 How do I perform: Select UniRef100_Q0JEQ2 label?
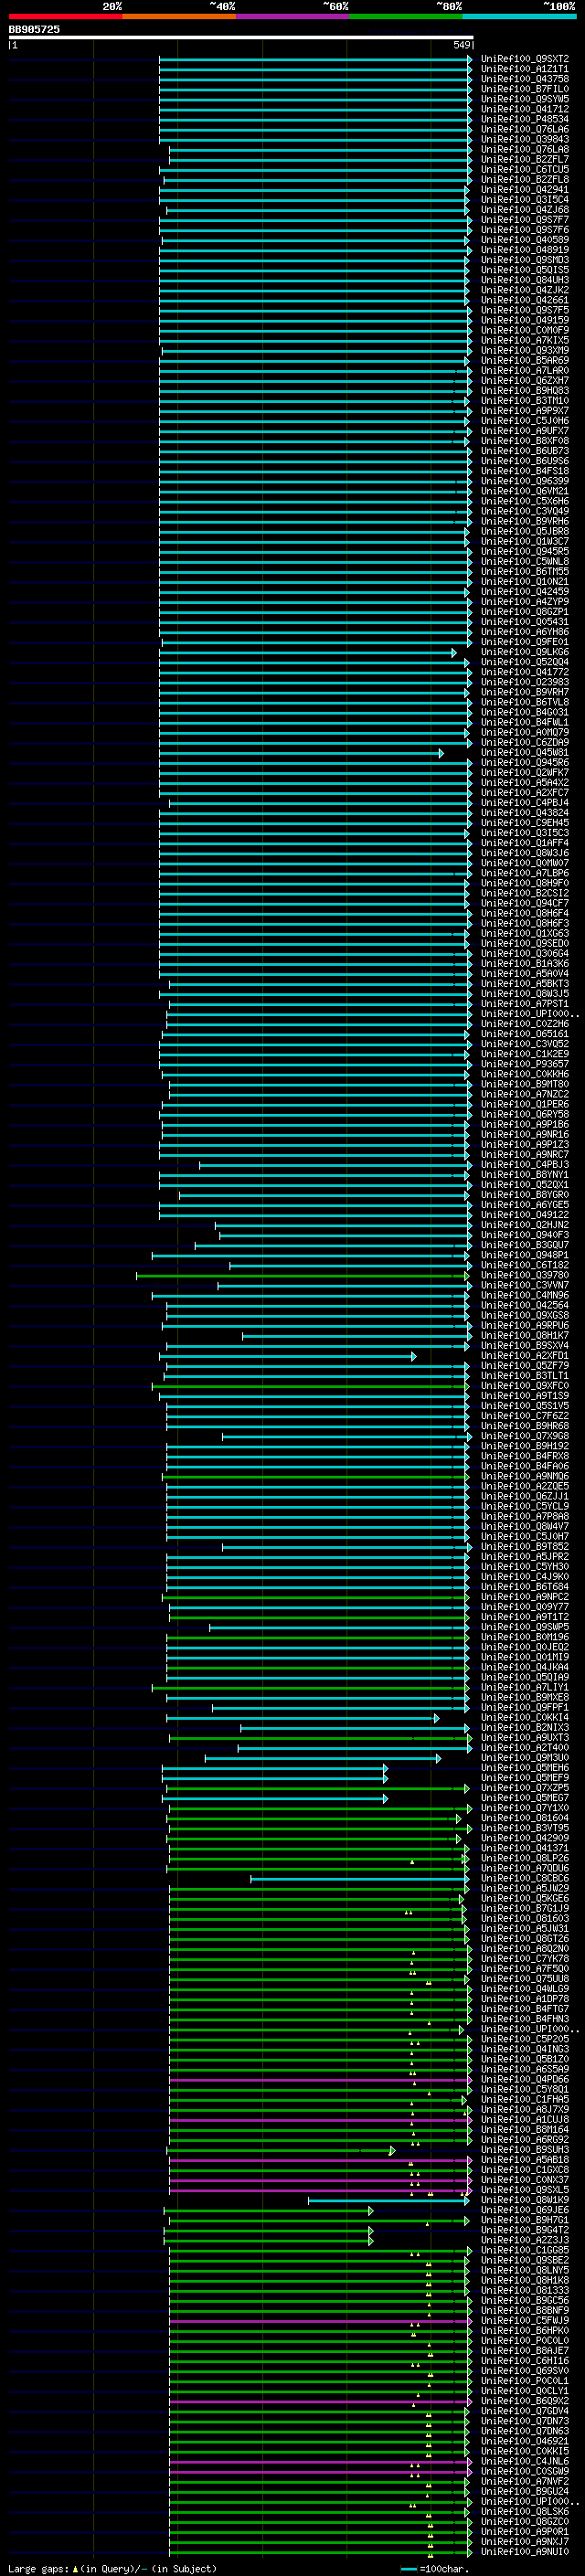[x=525, y=1646]
